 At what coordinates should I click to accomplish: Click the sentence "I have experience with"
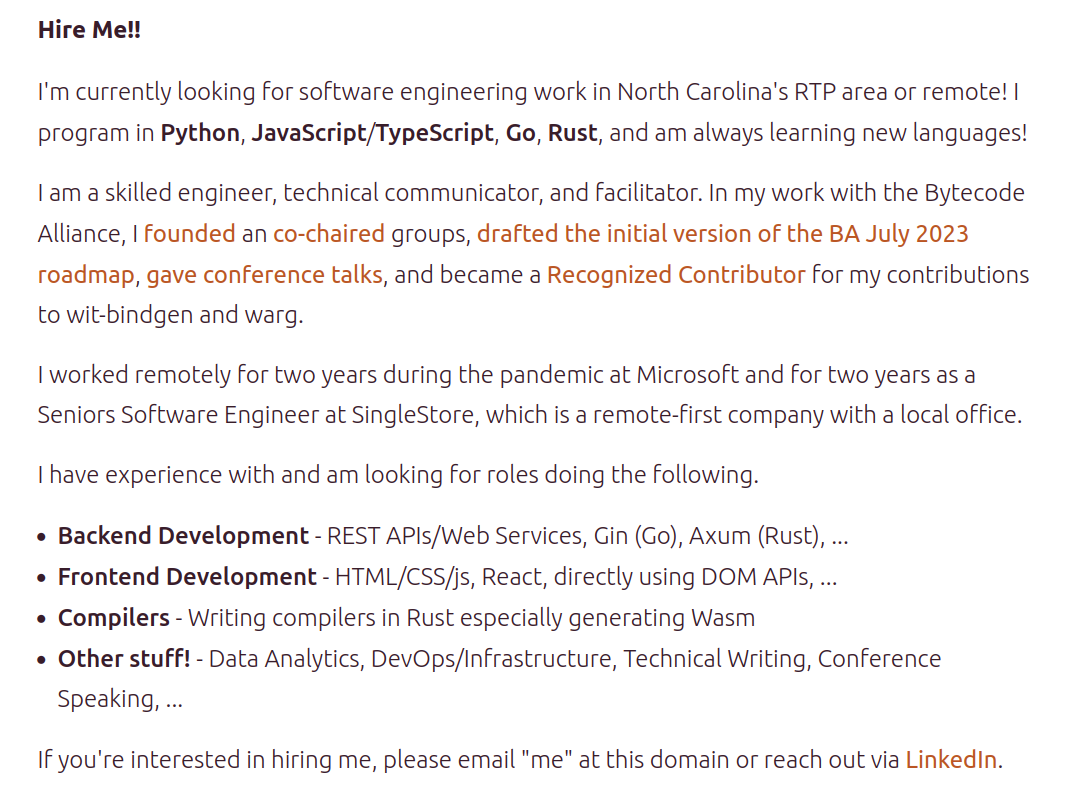pos(157,474)
